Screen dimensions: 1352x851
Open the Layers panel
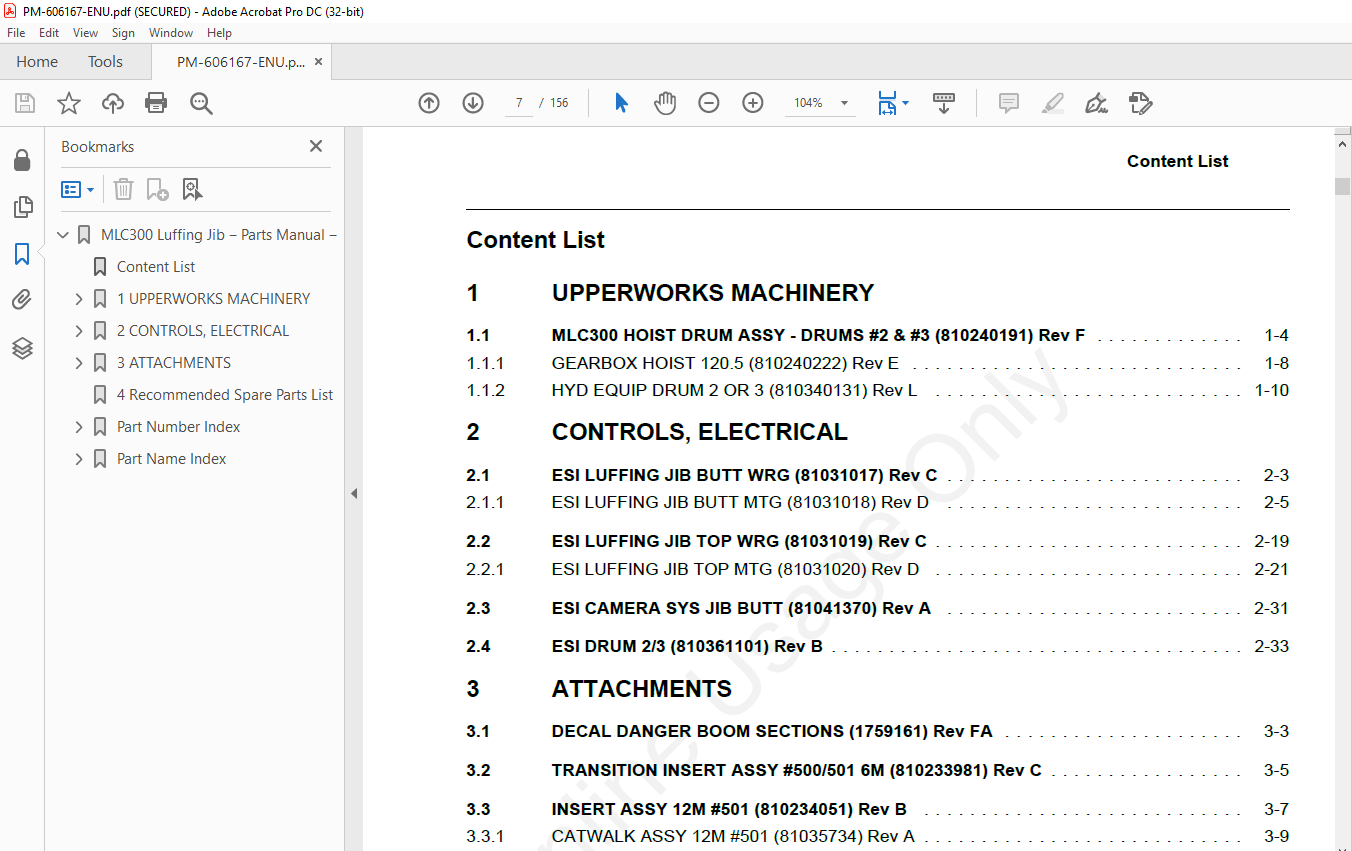pyautogui.click(x=22, y=348)
